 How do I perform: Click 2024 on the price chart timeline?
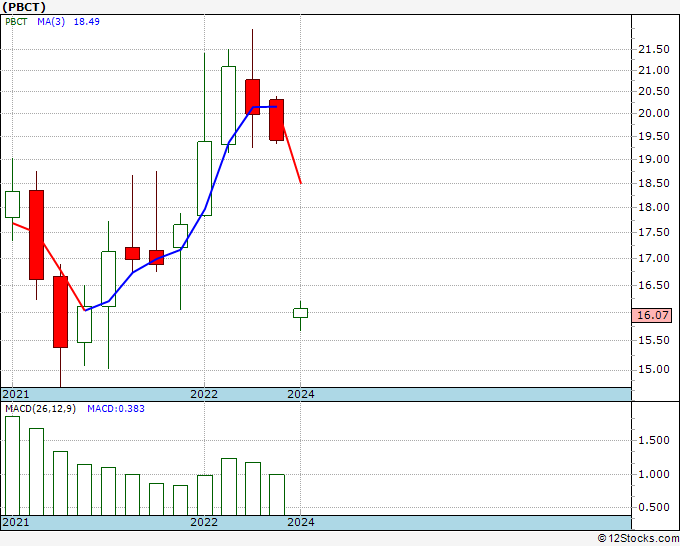pos(301,394)
